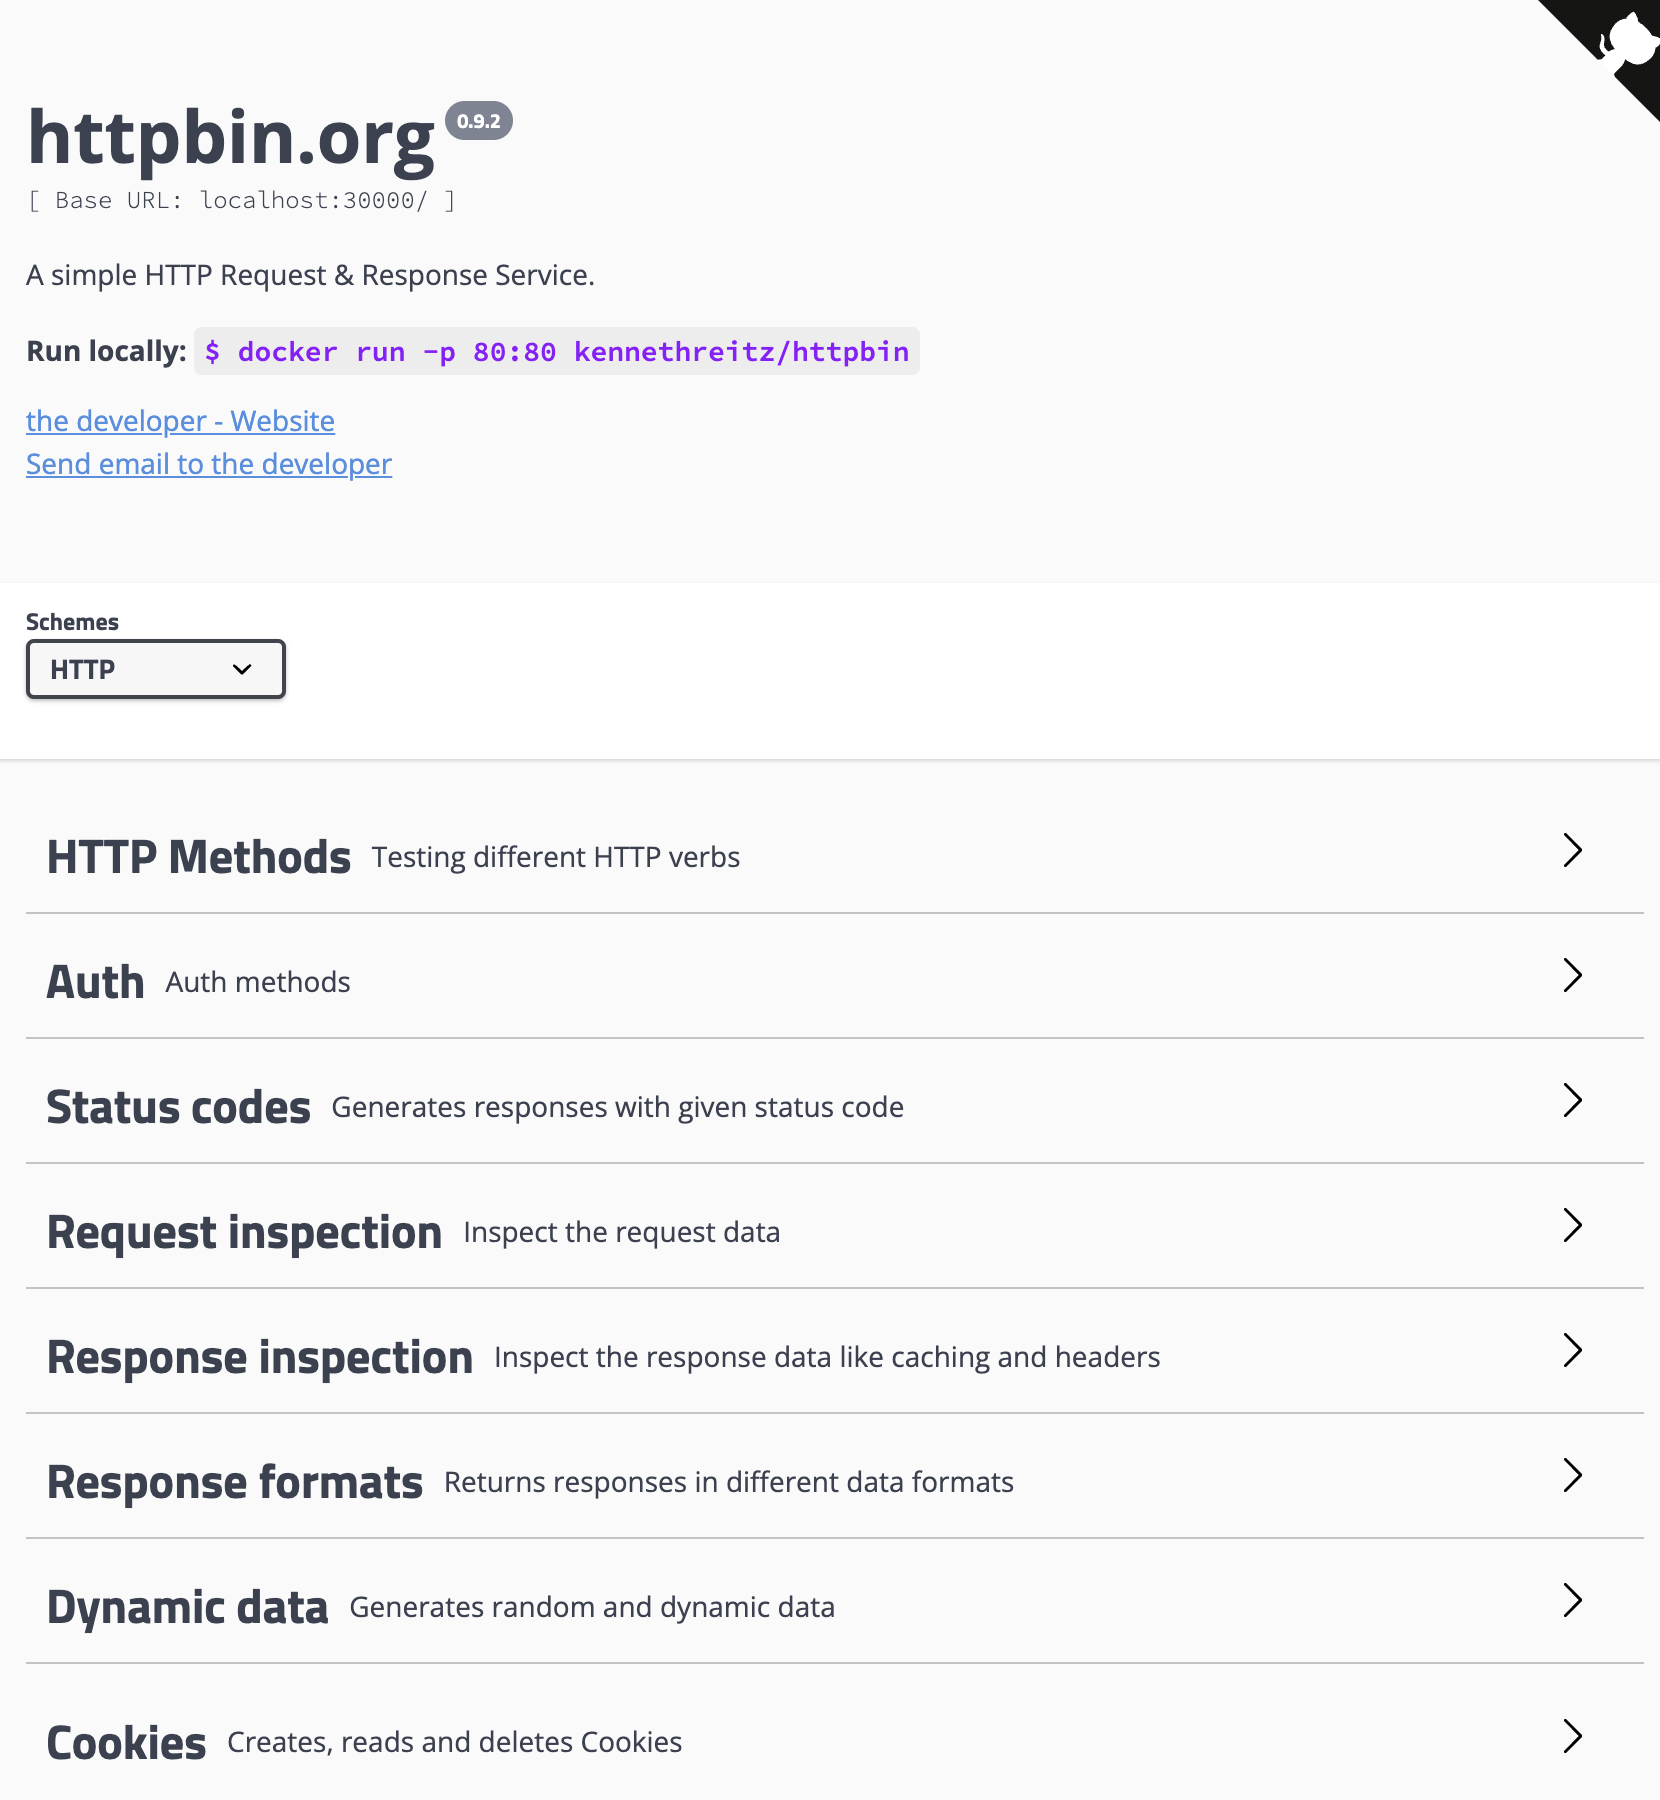The image size is (1660, 1800).
Task: Expand the Response inspection section chevron
Action: click(x=1573, y=1350)
